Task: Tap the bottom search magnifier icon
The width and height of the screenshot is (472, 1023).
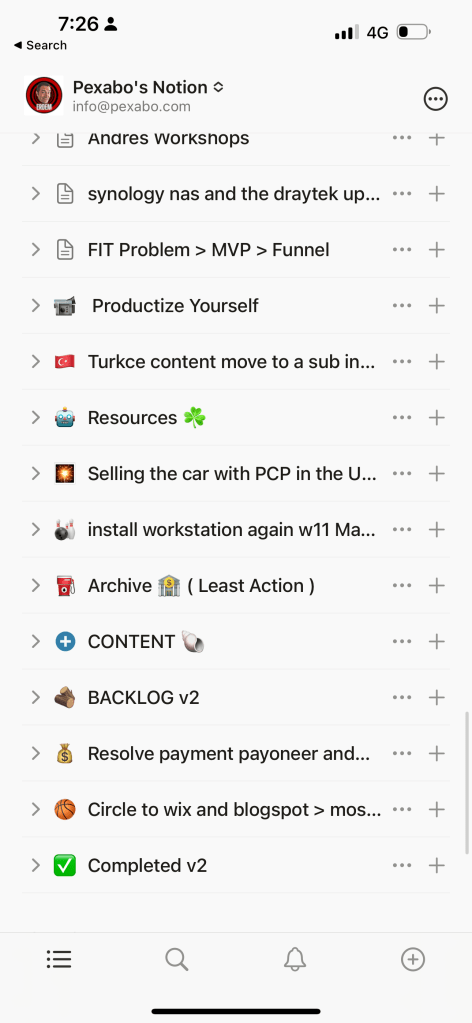Action: click(176, 959)
